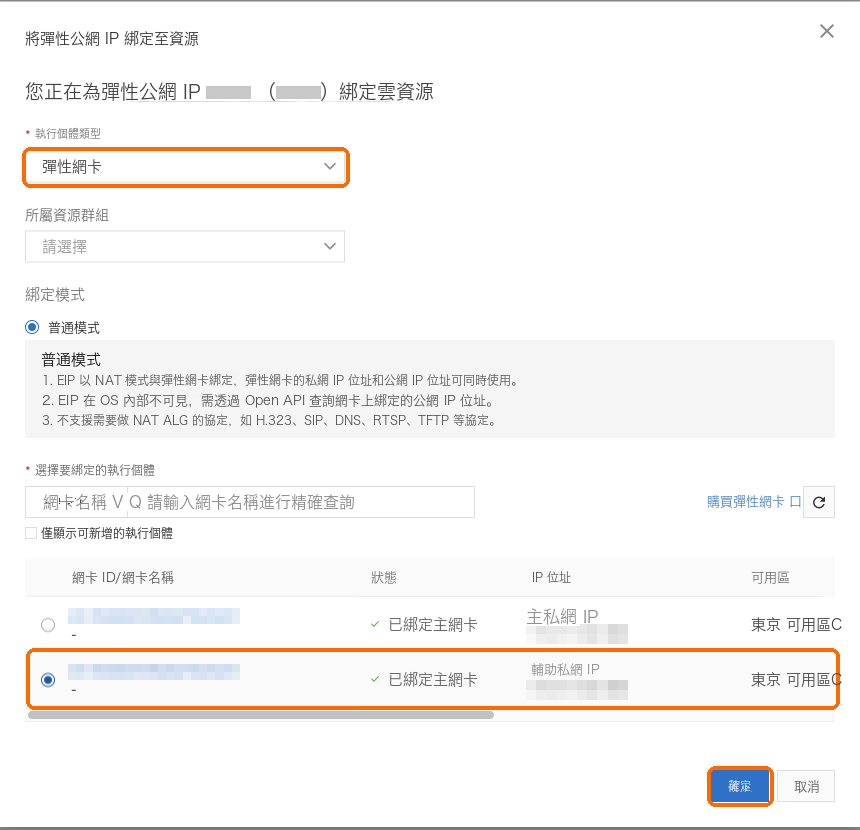
Task: Click the horizontal scrollbar under the table
Action: point(261,715)
